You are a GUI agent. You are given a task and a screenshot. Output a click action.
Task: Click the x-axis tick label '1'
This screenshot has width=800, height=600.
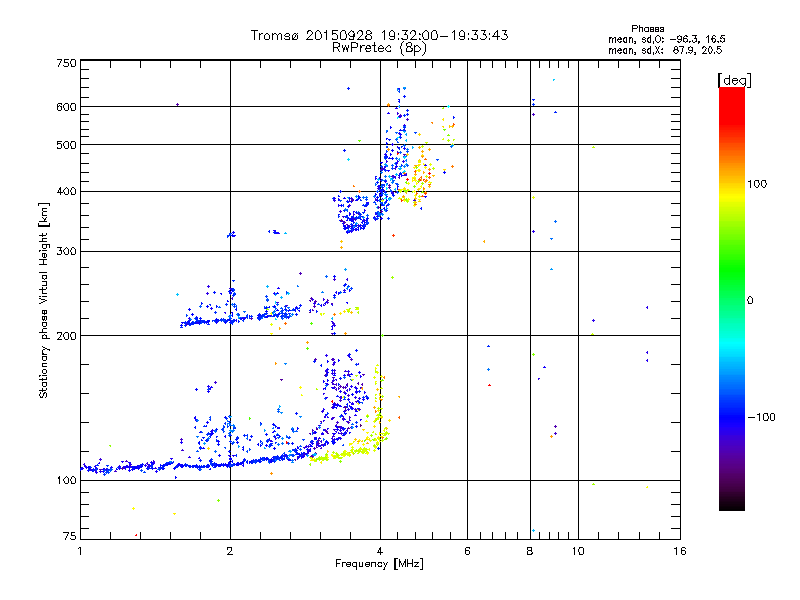[80, 551]
